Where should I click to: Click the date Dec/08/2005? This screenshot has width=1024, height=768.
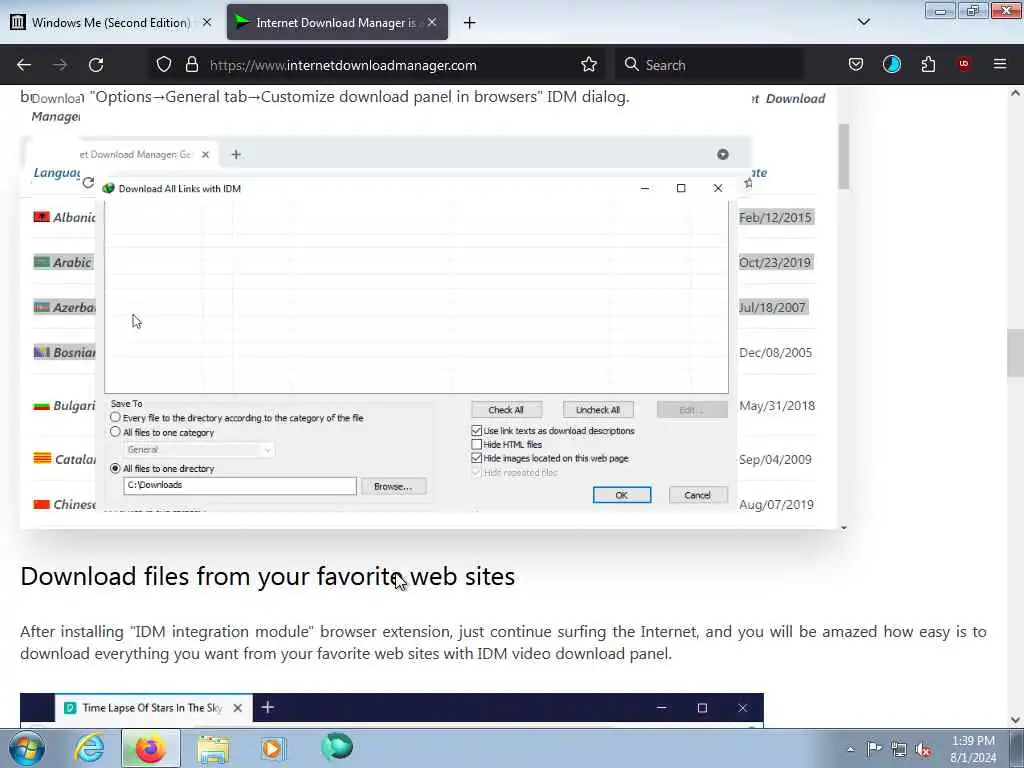(x=775, y=353)
